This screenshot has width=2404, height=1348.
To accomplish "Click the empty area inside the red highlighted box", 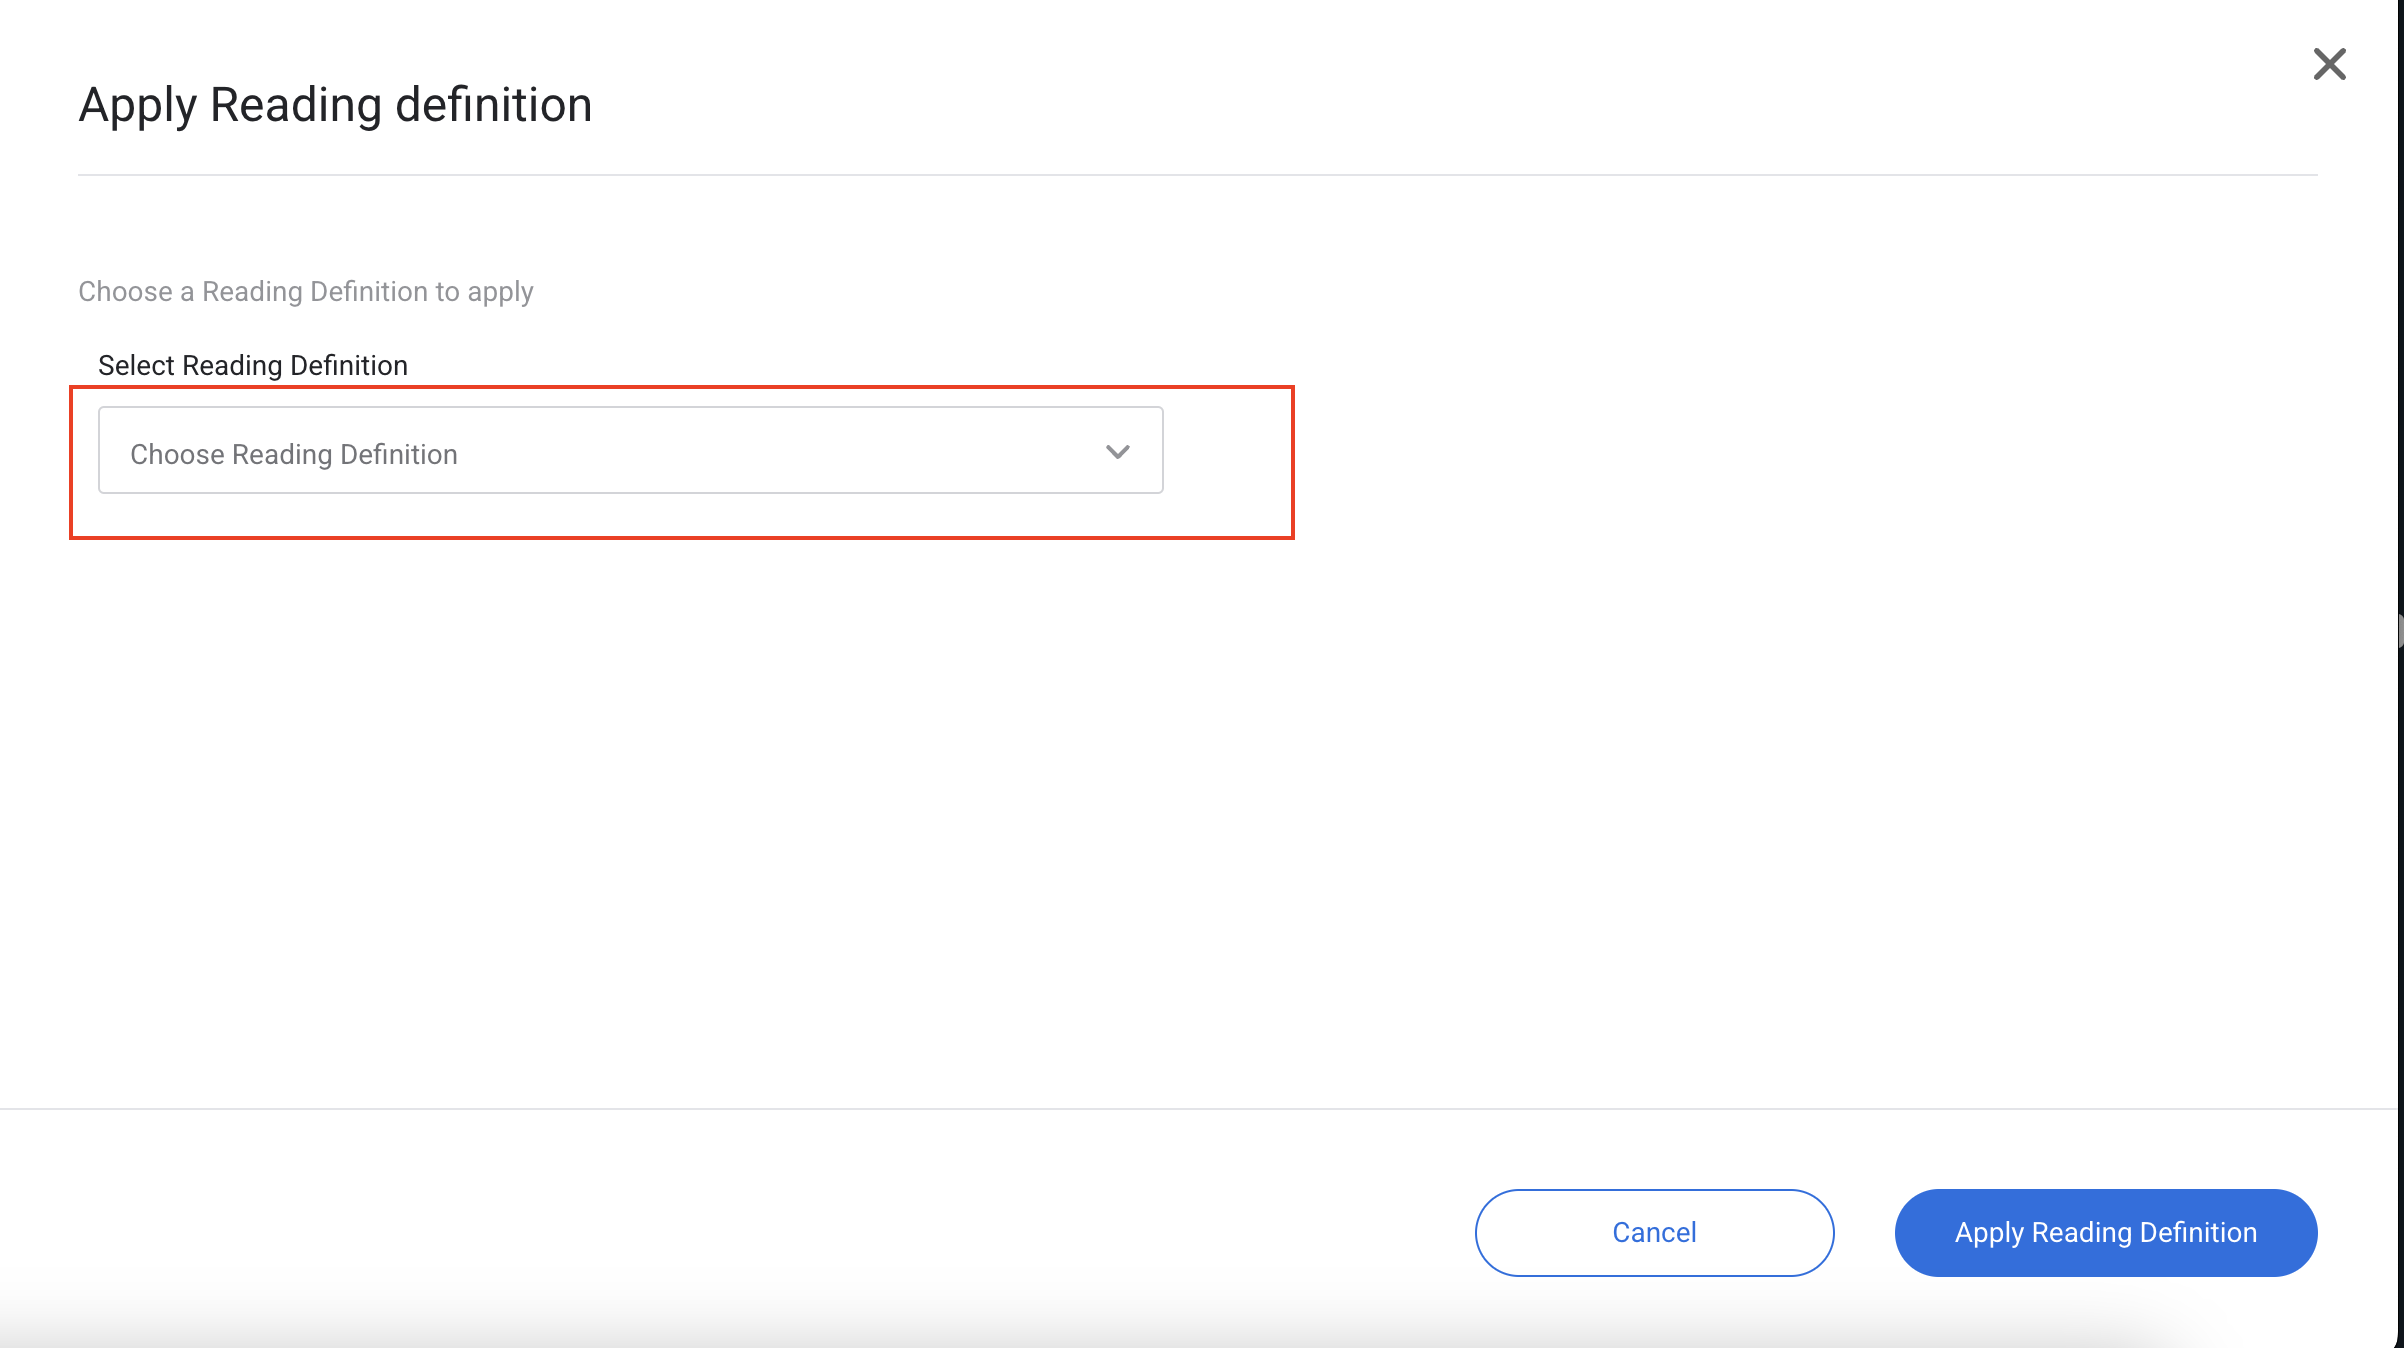I will pos(1228,462).
